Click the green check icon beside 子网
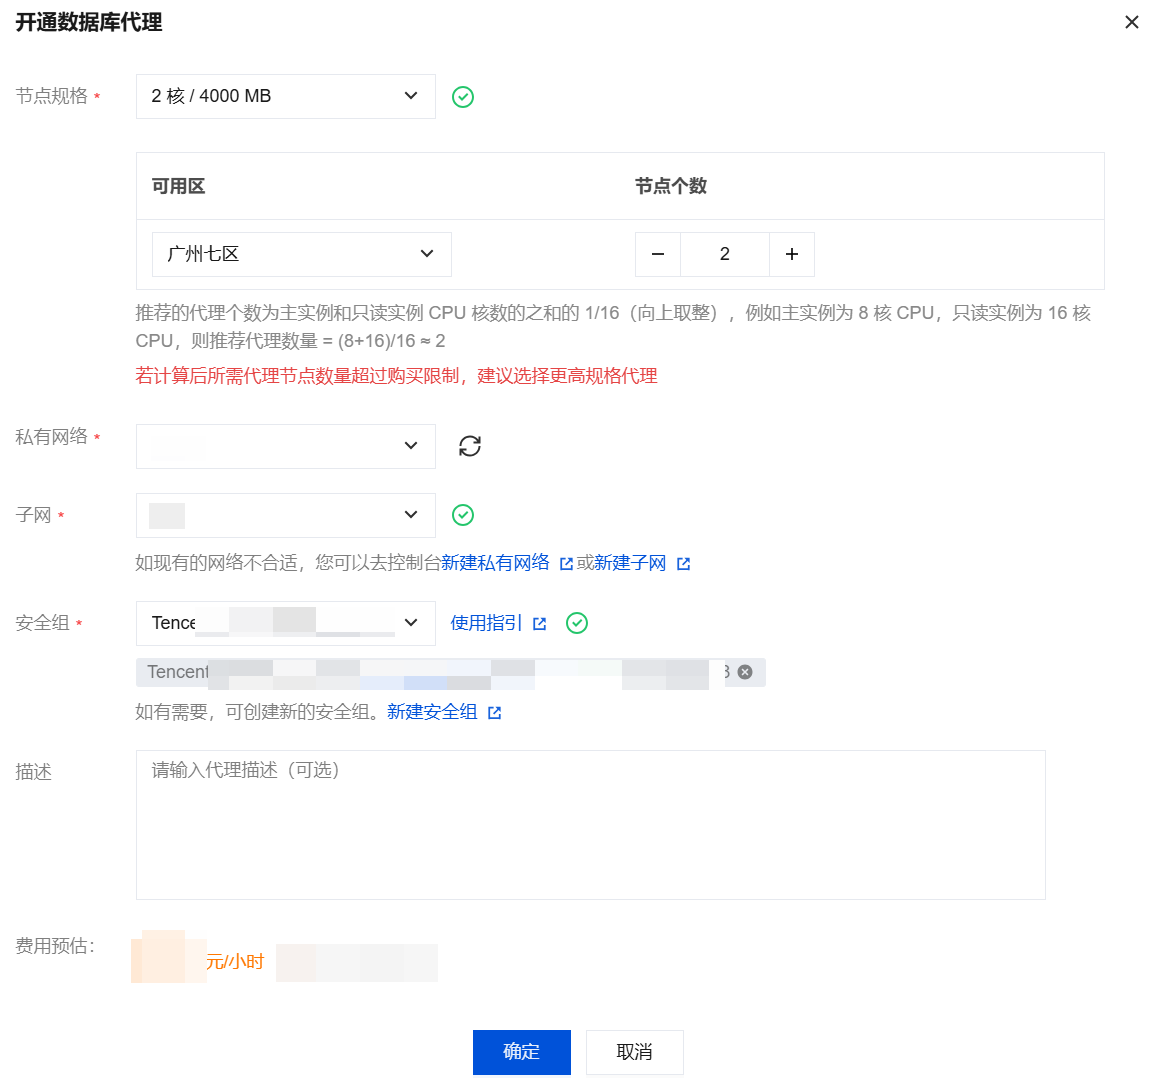This screenshot has width=1149, height=1091. (463, 515)
